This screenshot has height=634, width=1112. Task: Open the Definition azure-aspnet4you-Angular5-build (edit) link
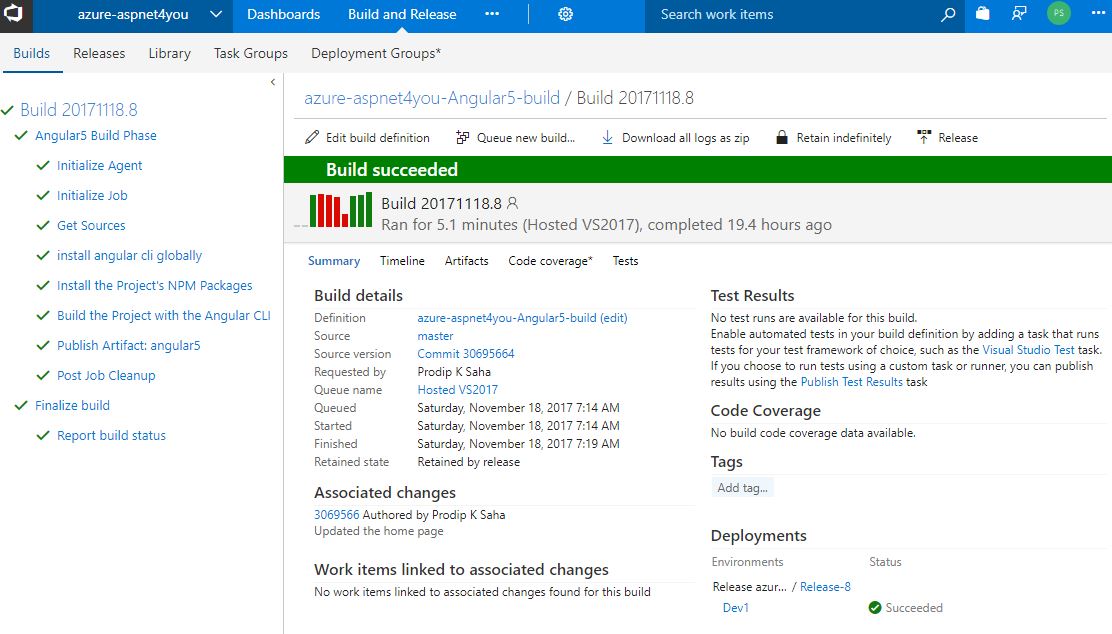tap(523, 318)
